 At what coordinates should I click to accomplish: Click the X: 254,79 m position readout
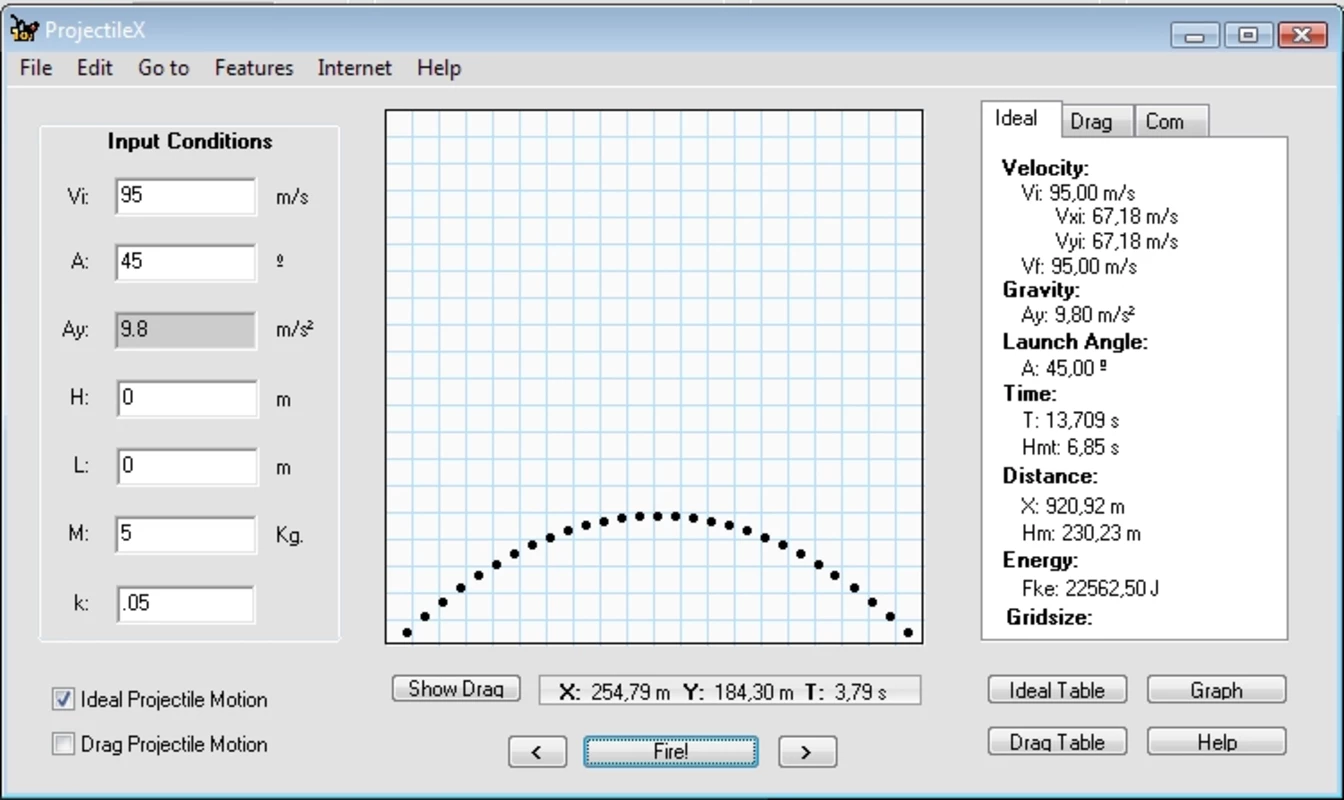(615, 691)
